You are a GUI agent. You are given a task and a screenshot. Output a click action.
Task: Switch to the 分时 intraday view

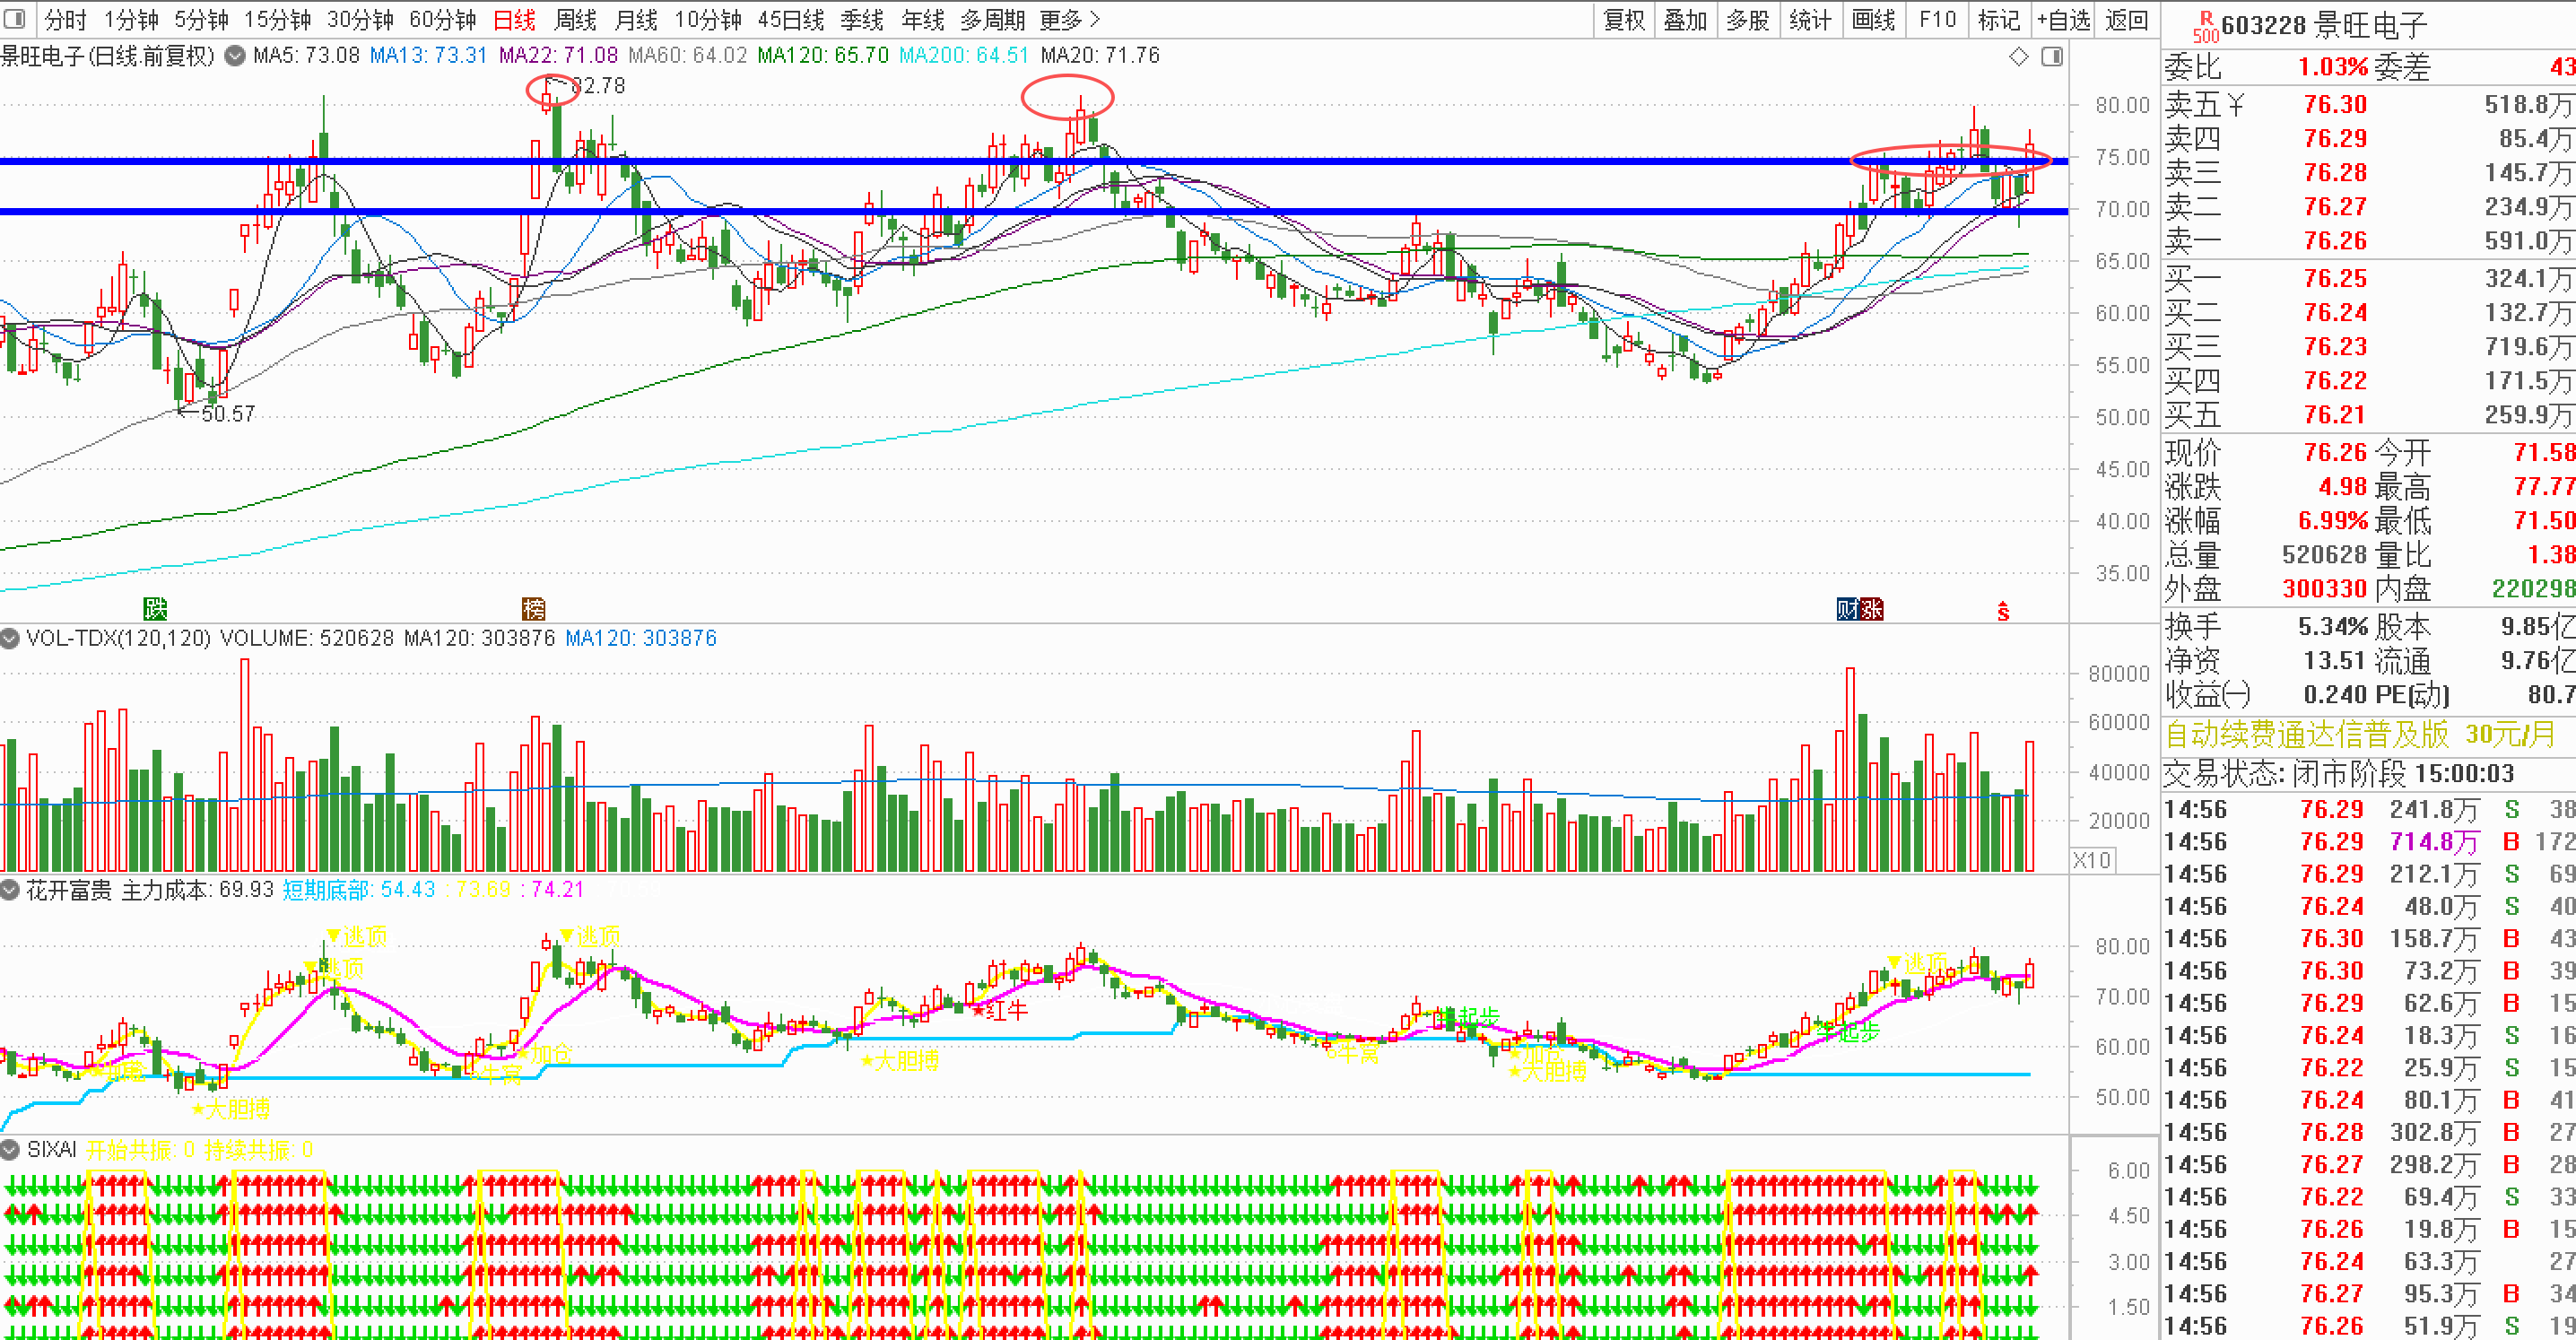66,20
